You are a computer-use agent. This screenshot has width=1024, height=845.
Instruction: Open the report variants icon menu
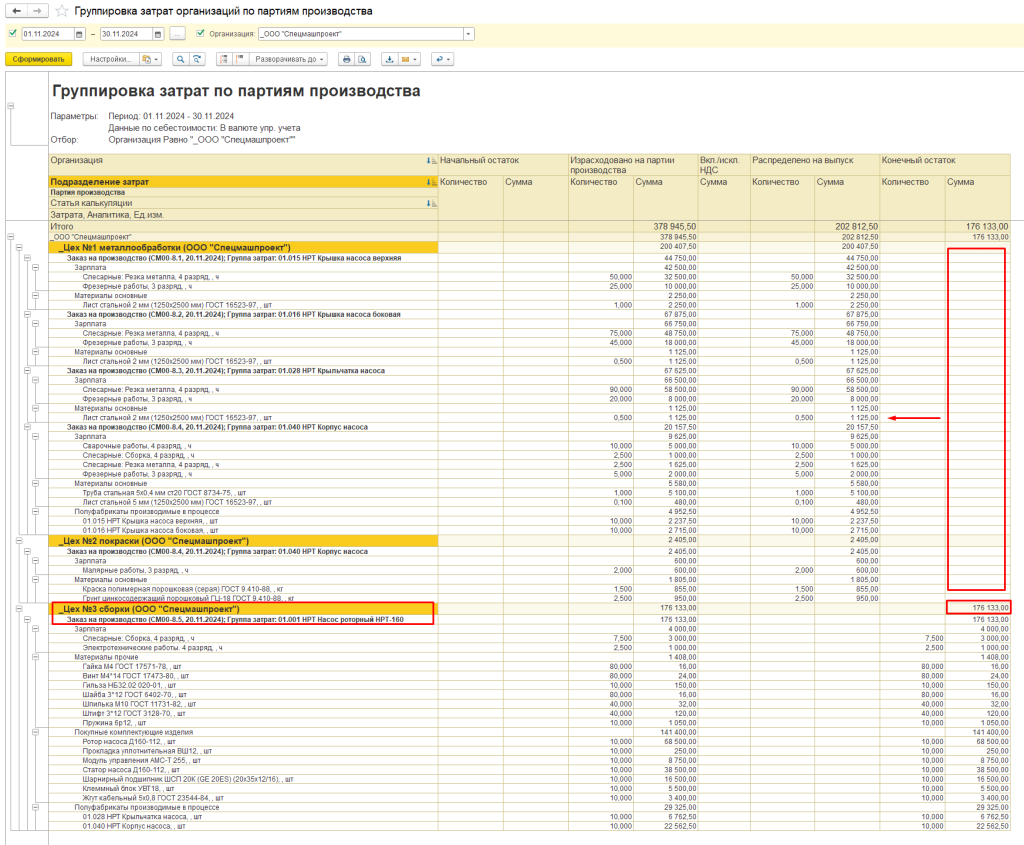coord(150,59)
